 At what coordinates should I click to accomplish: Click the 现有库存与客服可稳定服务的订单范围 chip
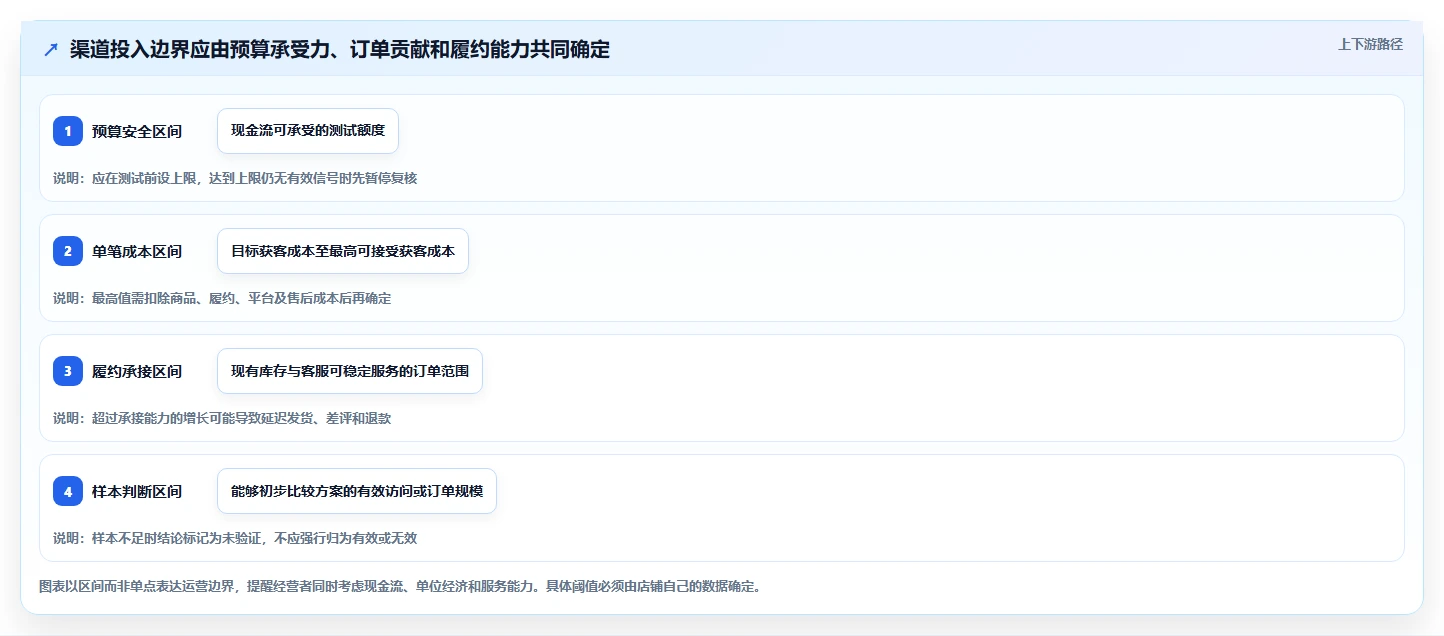[350, 371]
